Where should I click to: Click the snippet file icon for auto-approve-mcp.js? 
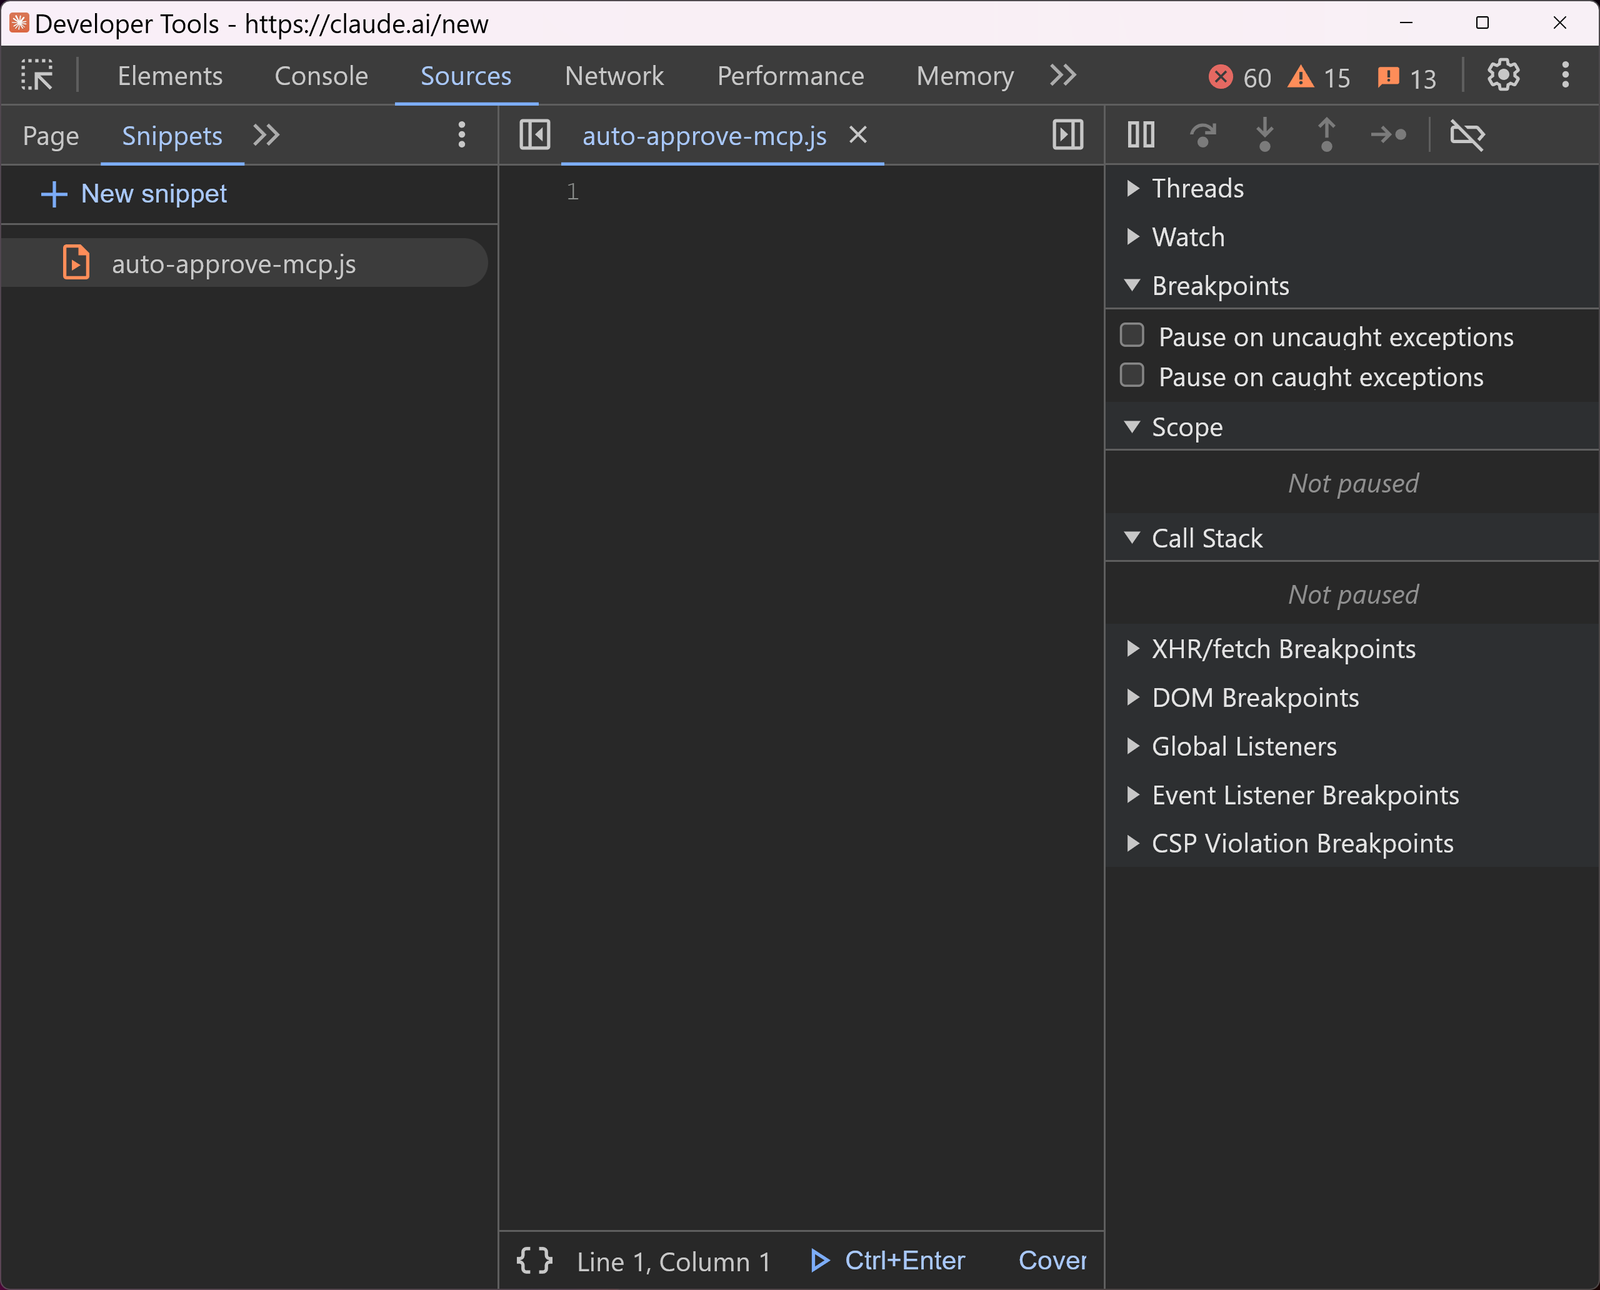(77, 263)
